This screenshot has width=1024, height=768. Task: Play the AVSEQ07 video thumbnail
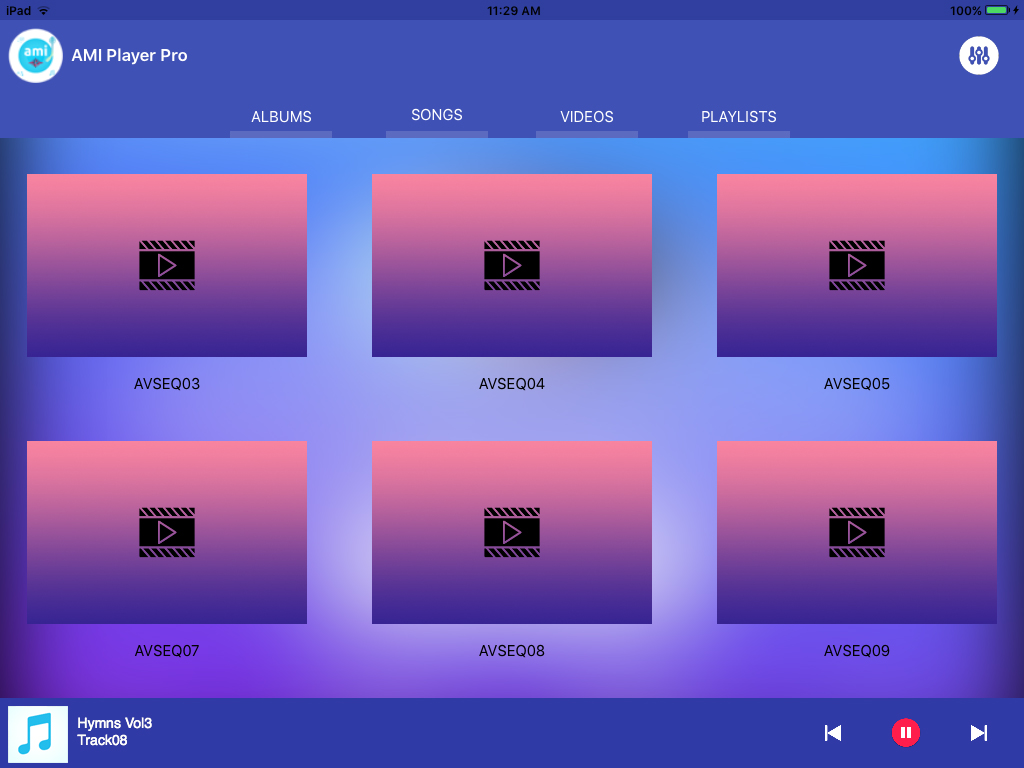(x=167, y=532)
